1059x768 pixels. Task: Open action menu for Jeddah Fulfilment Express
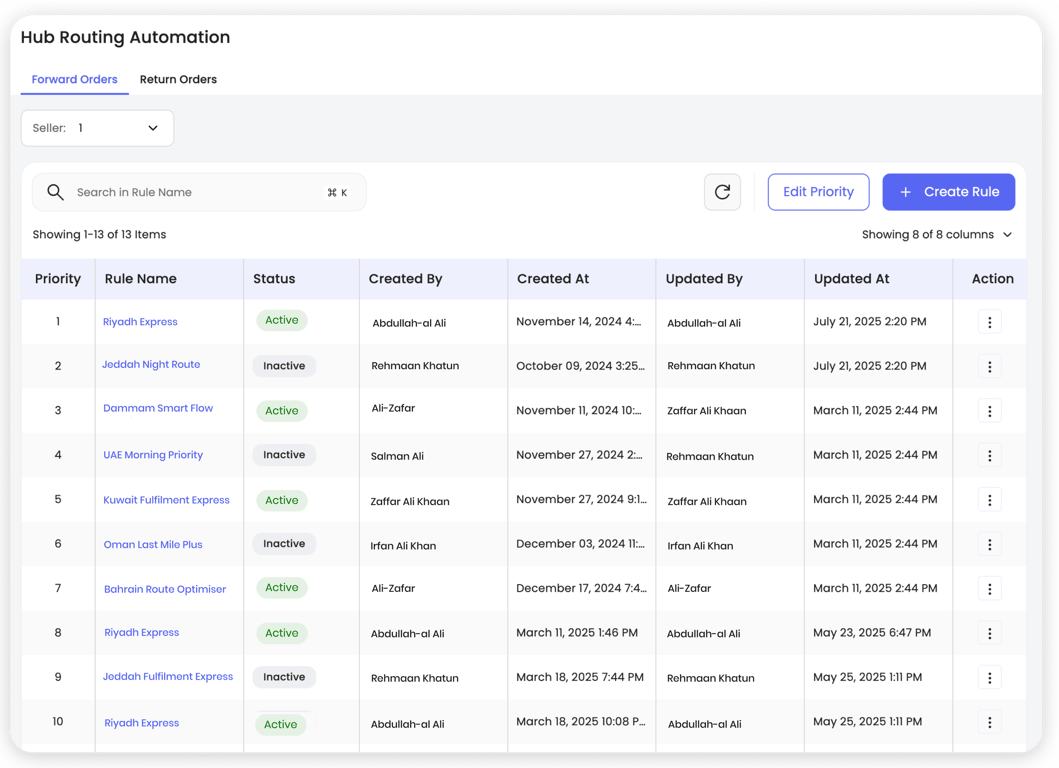(989, 677)
